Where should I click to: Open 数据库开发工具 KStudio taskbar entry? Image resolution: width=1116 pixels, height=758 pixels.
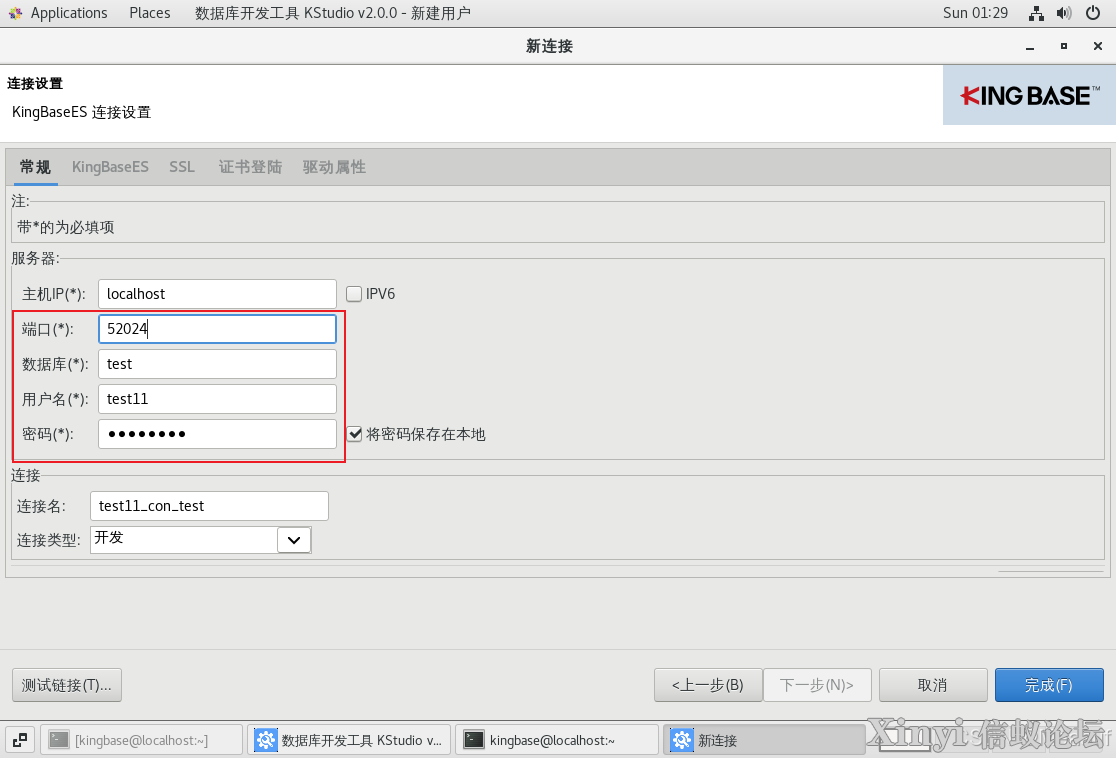(x=349, y=740)
